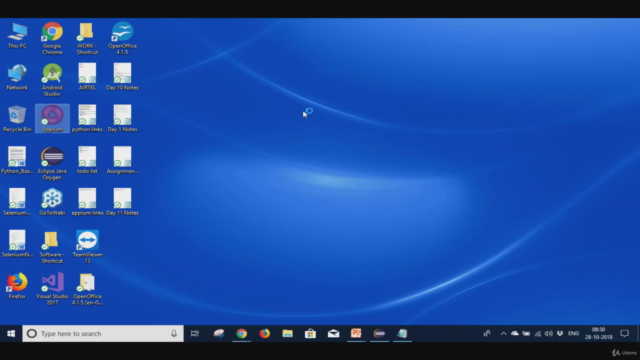This screenshot has width=640, height=360.
Task: Select the Android Studio desktop icon
Action: click(52, 80)
